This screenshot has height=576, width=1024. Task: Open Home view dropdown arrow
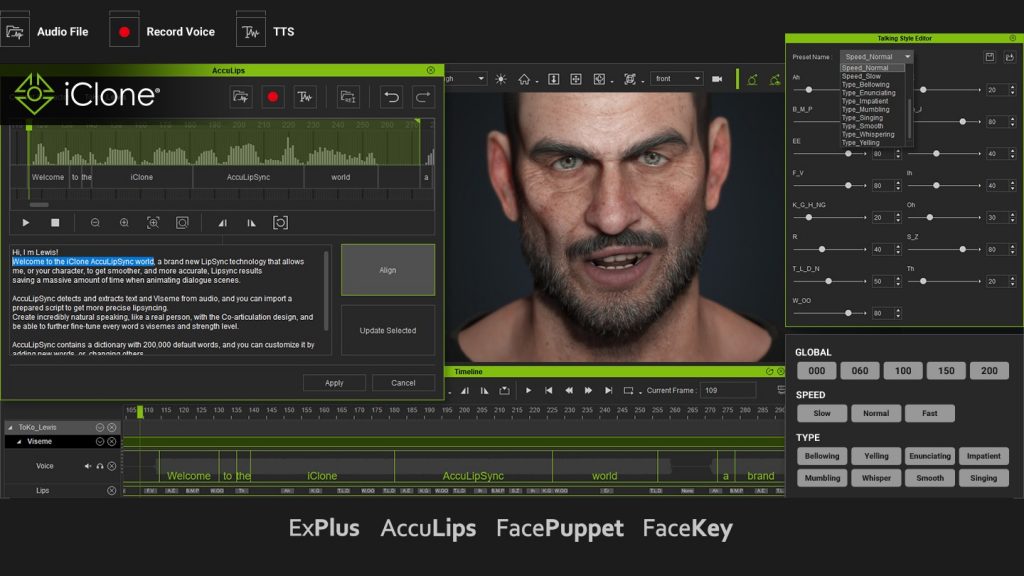coord(536,82)
